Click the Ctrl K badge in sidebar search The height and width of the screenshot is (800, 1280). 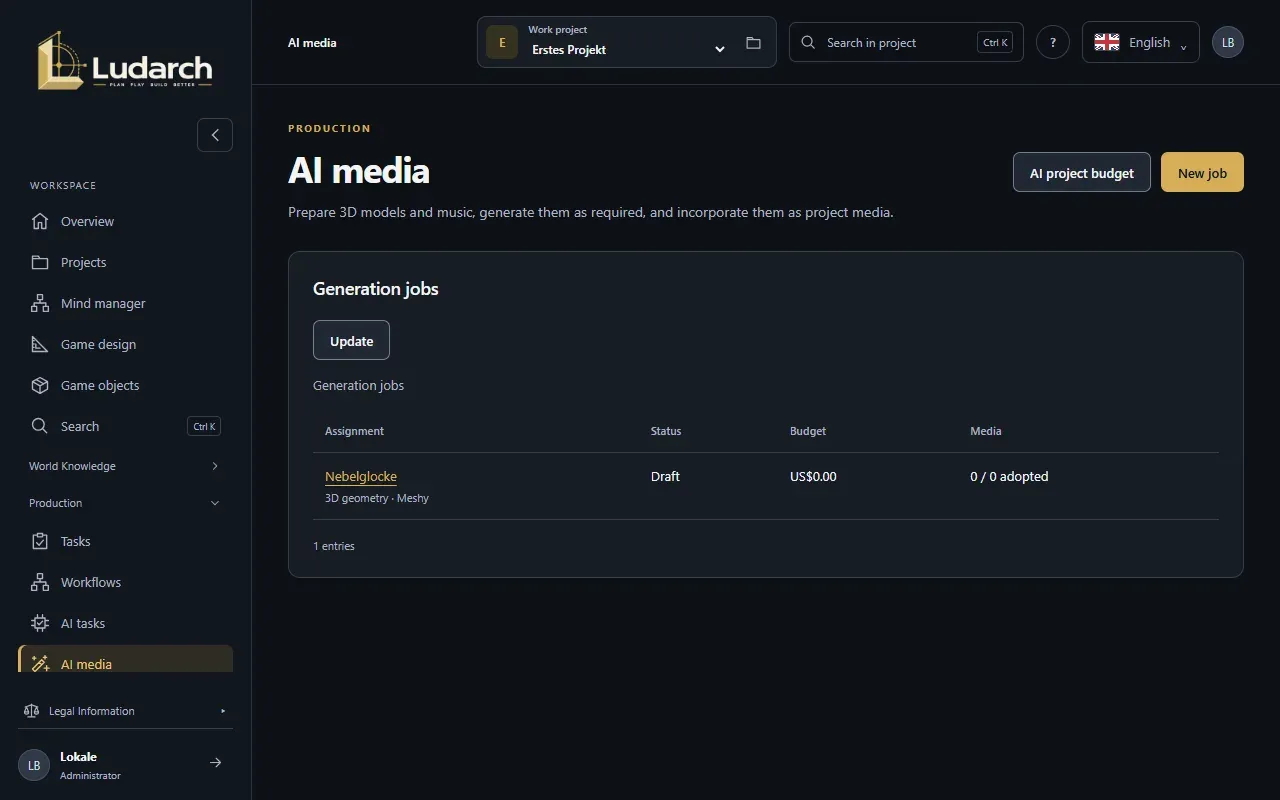(204, 426)
